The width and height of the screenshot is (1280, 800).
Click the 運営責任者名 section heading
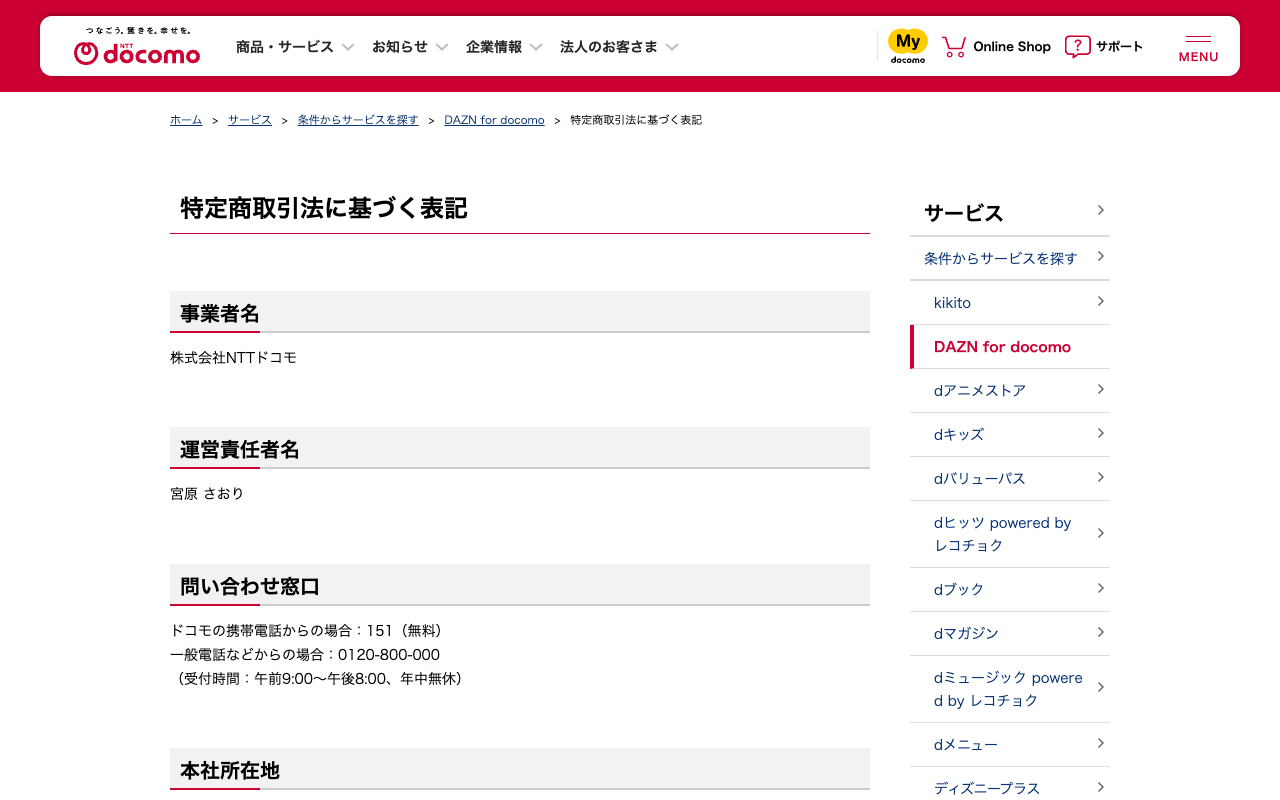point(240,449)
